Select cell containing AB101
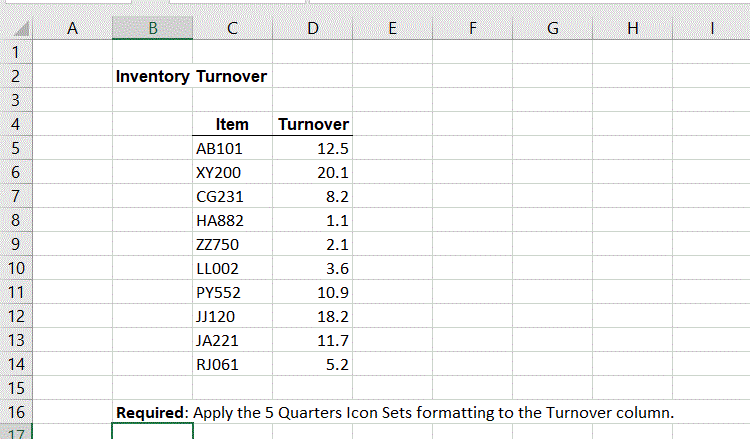The width and height of the screenshot is (750, 439). tap(232, 148)
